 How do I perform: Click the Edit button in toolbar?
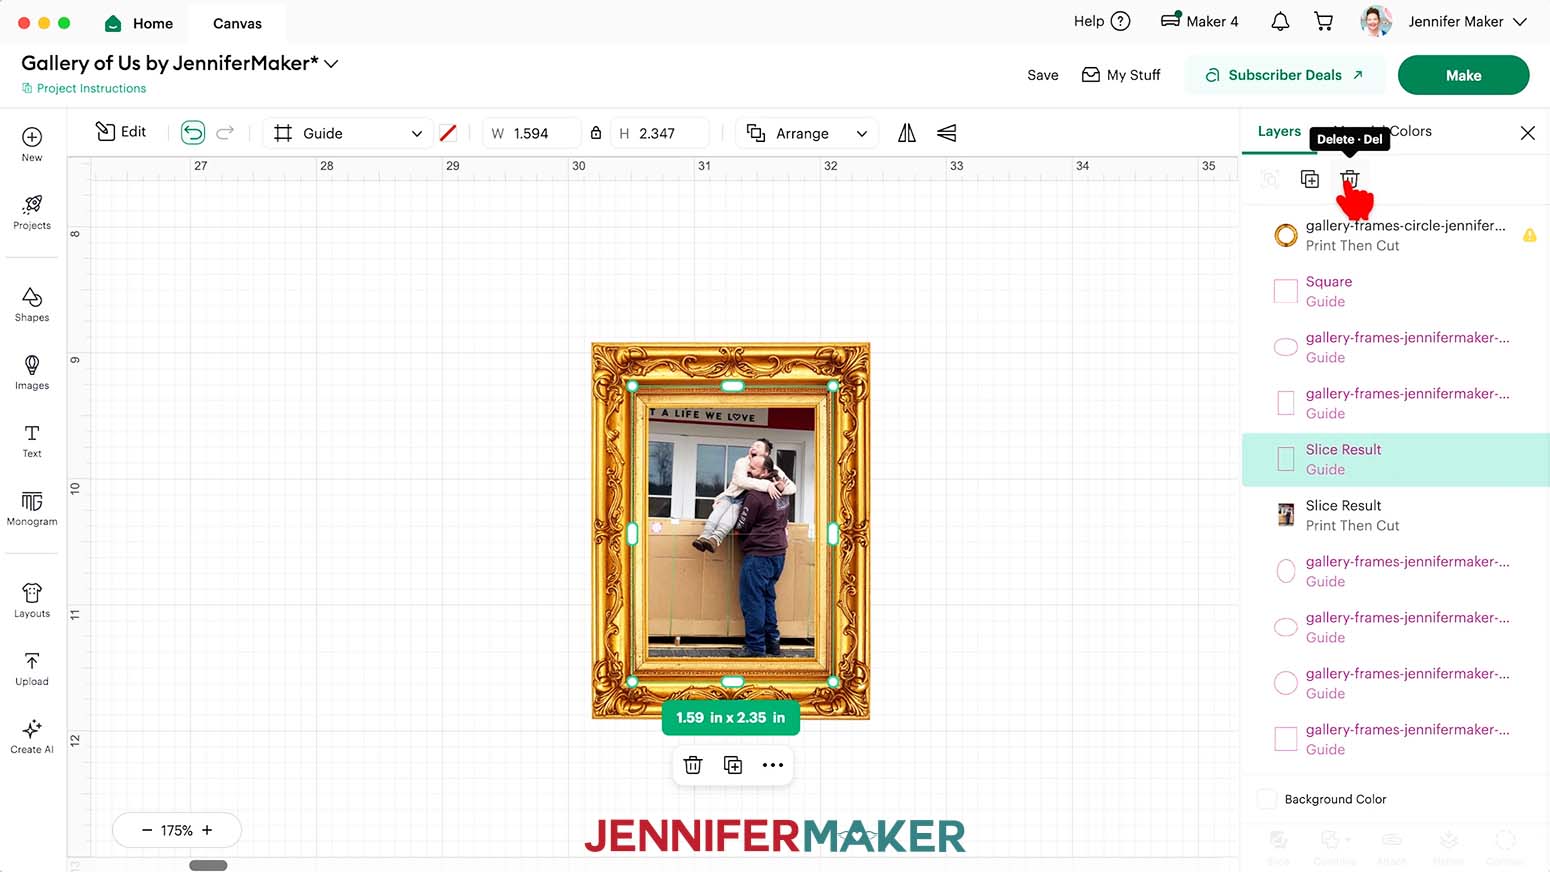coord(121,131)
